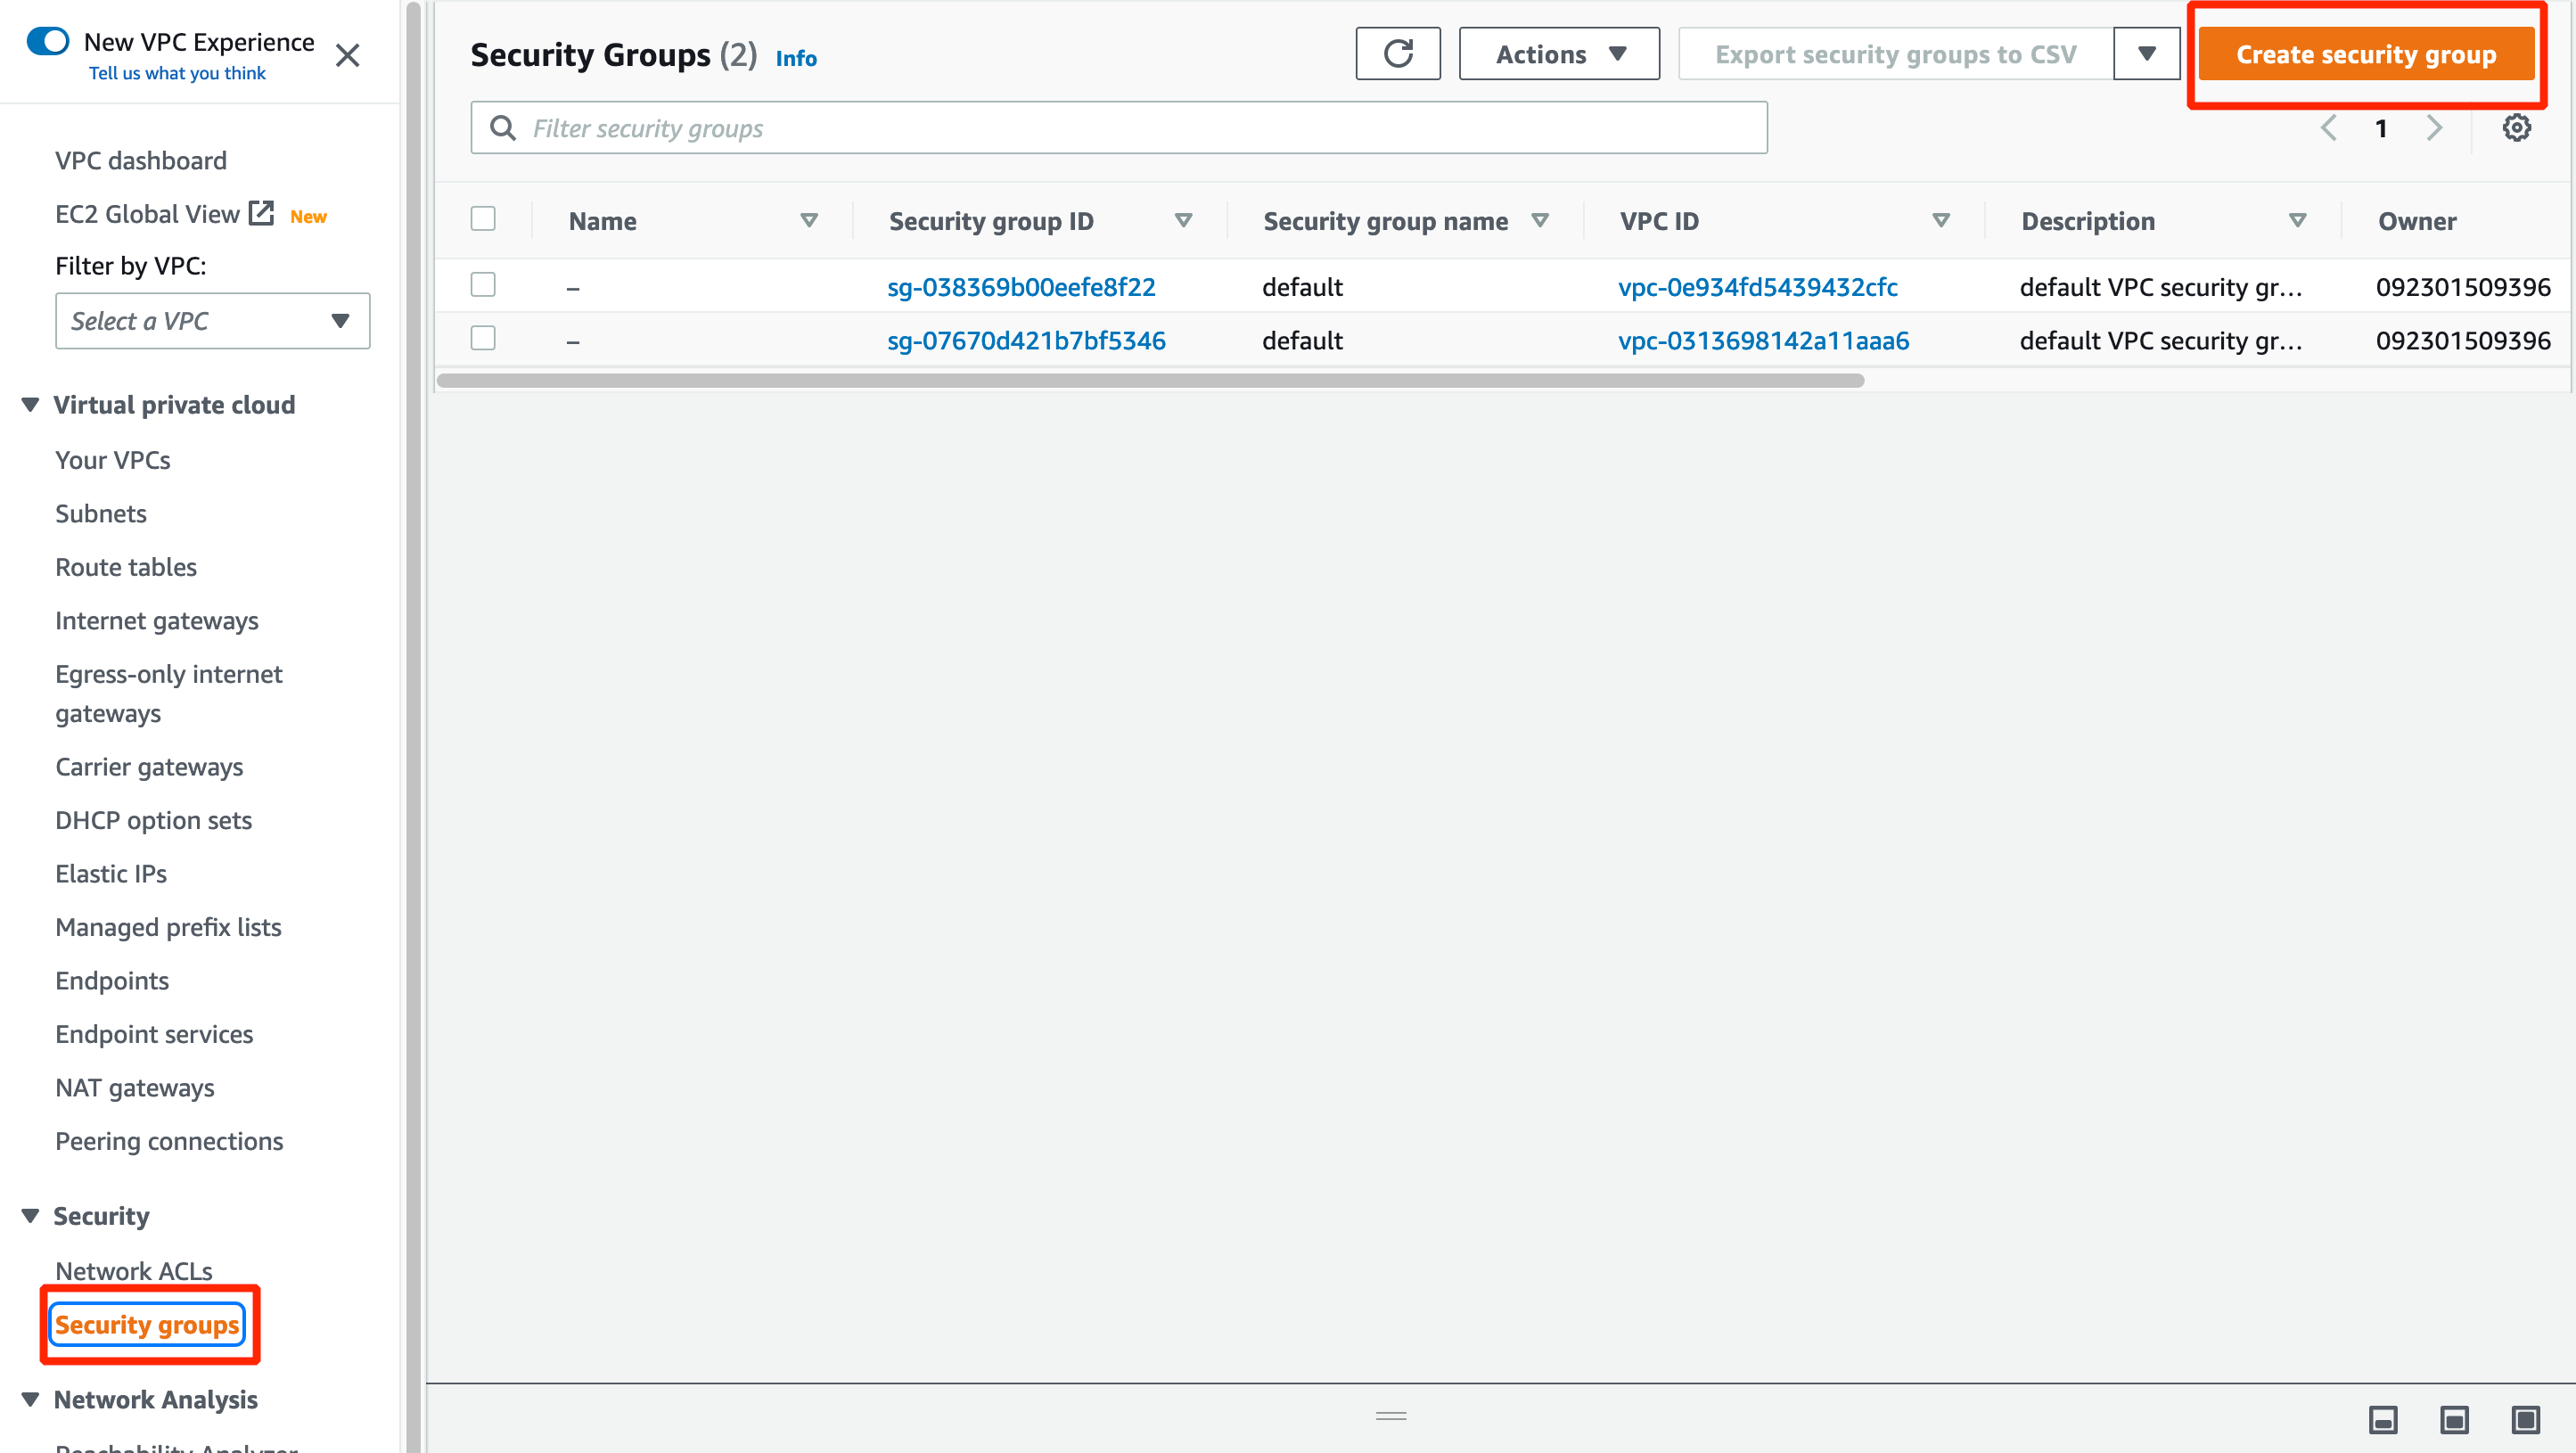
Task: Toggle the New VPC Experience switch
Action: [48, 41]
